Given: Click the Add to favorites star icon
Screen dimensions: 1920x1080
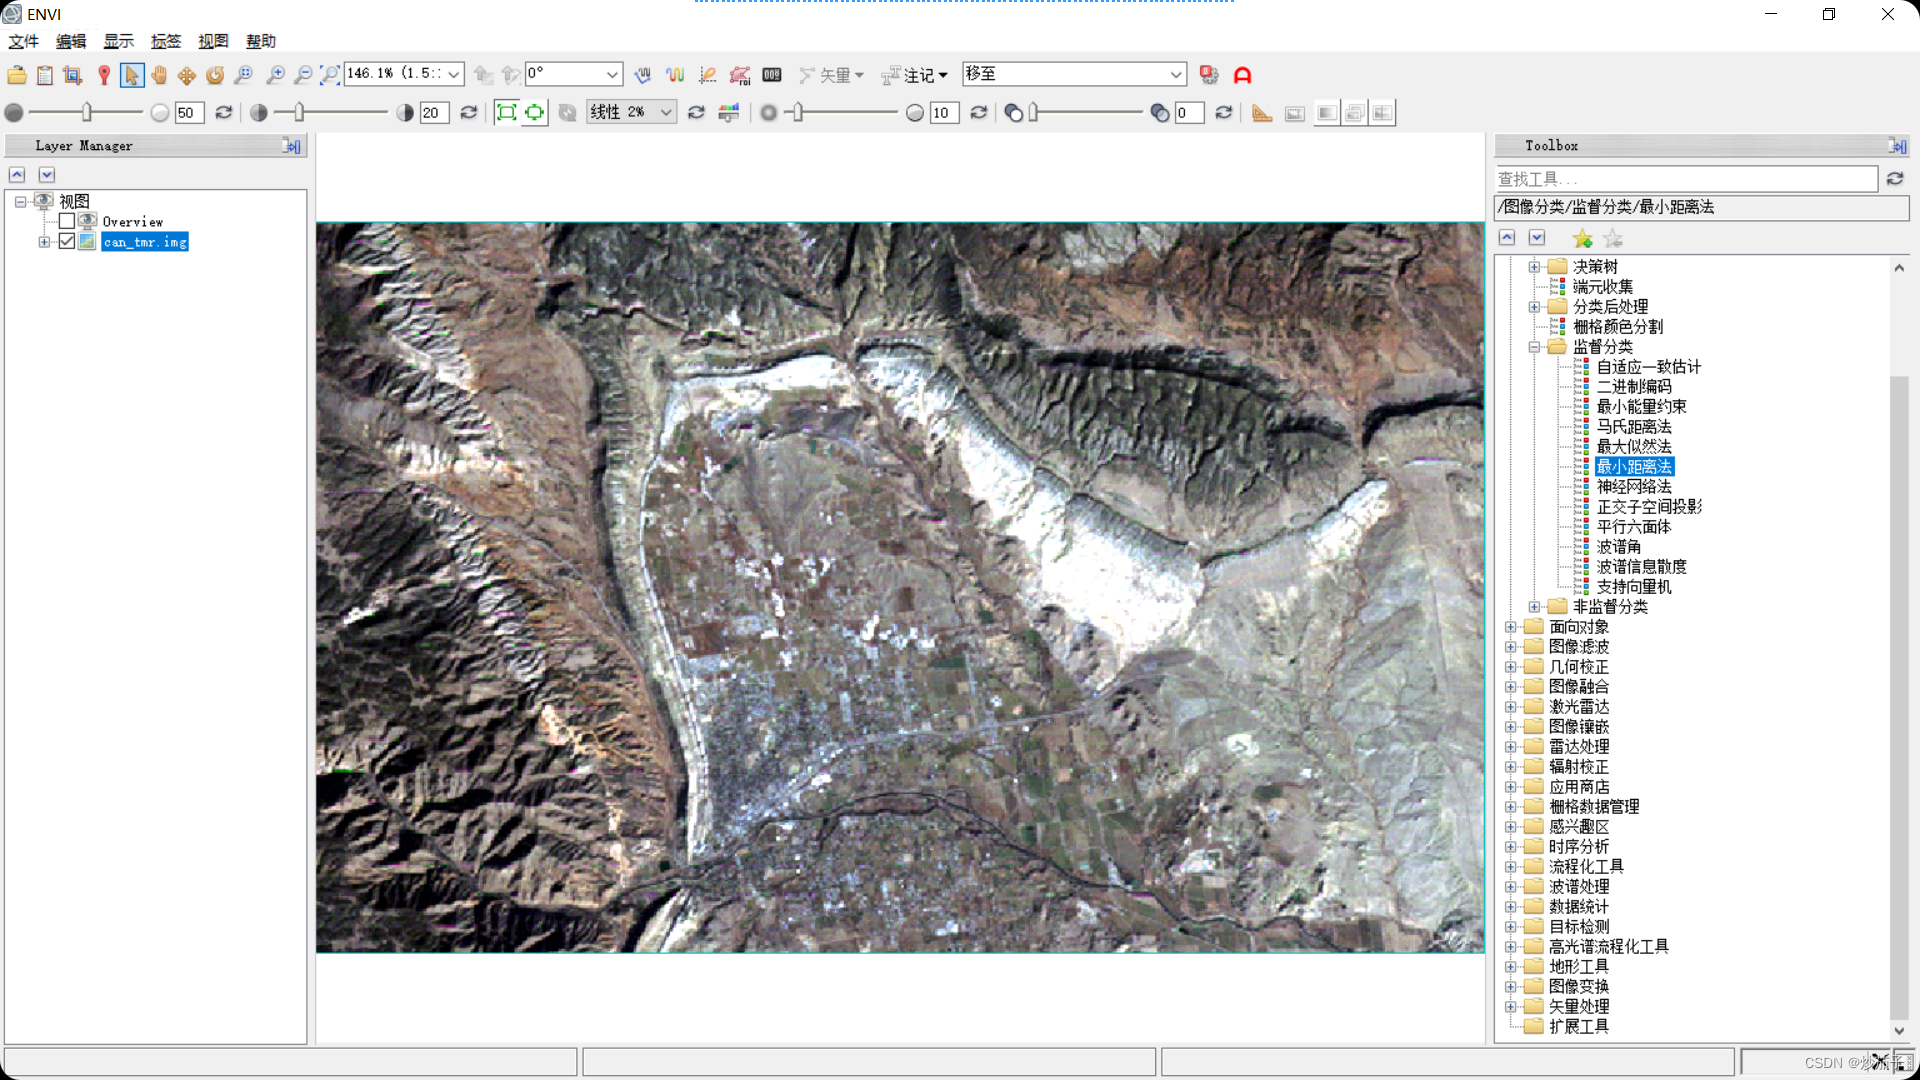Looking at the screenshot, I should click(1582, 238).
